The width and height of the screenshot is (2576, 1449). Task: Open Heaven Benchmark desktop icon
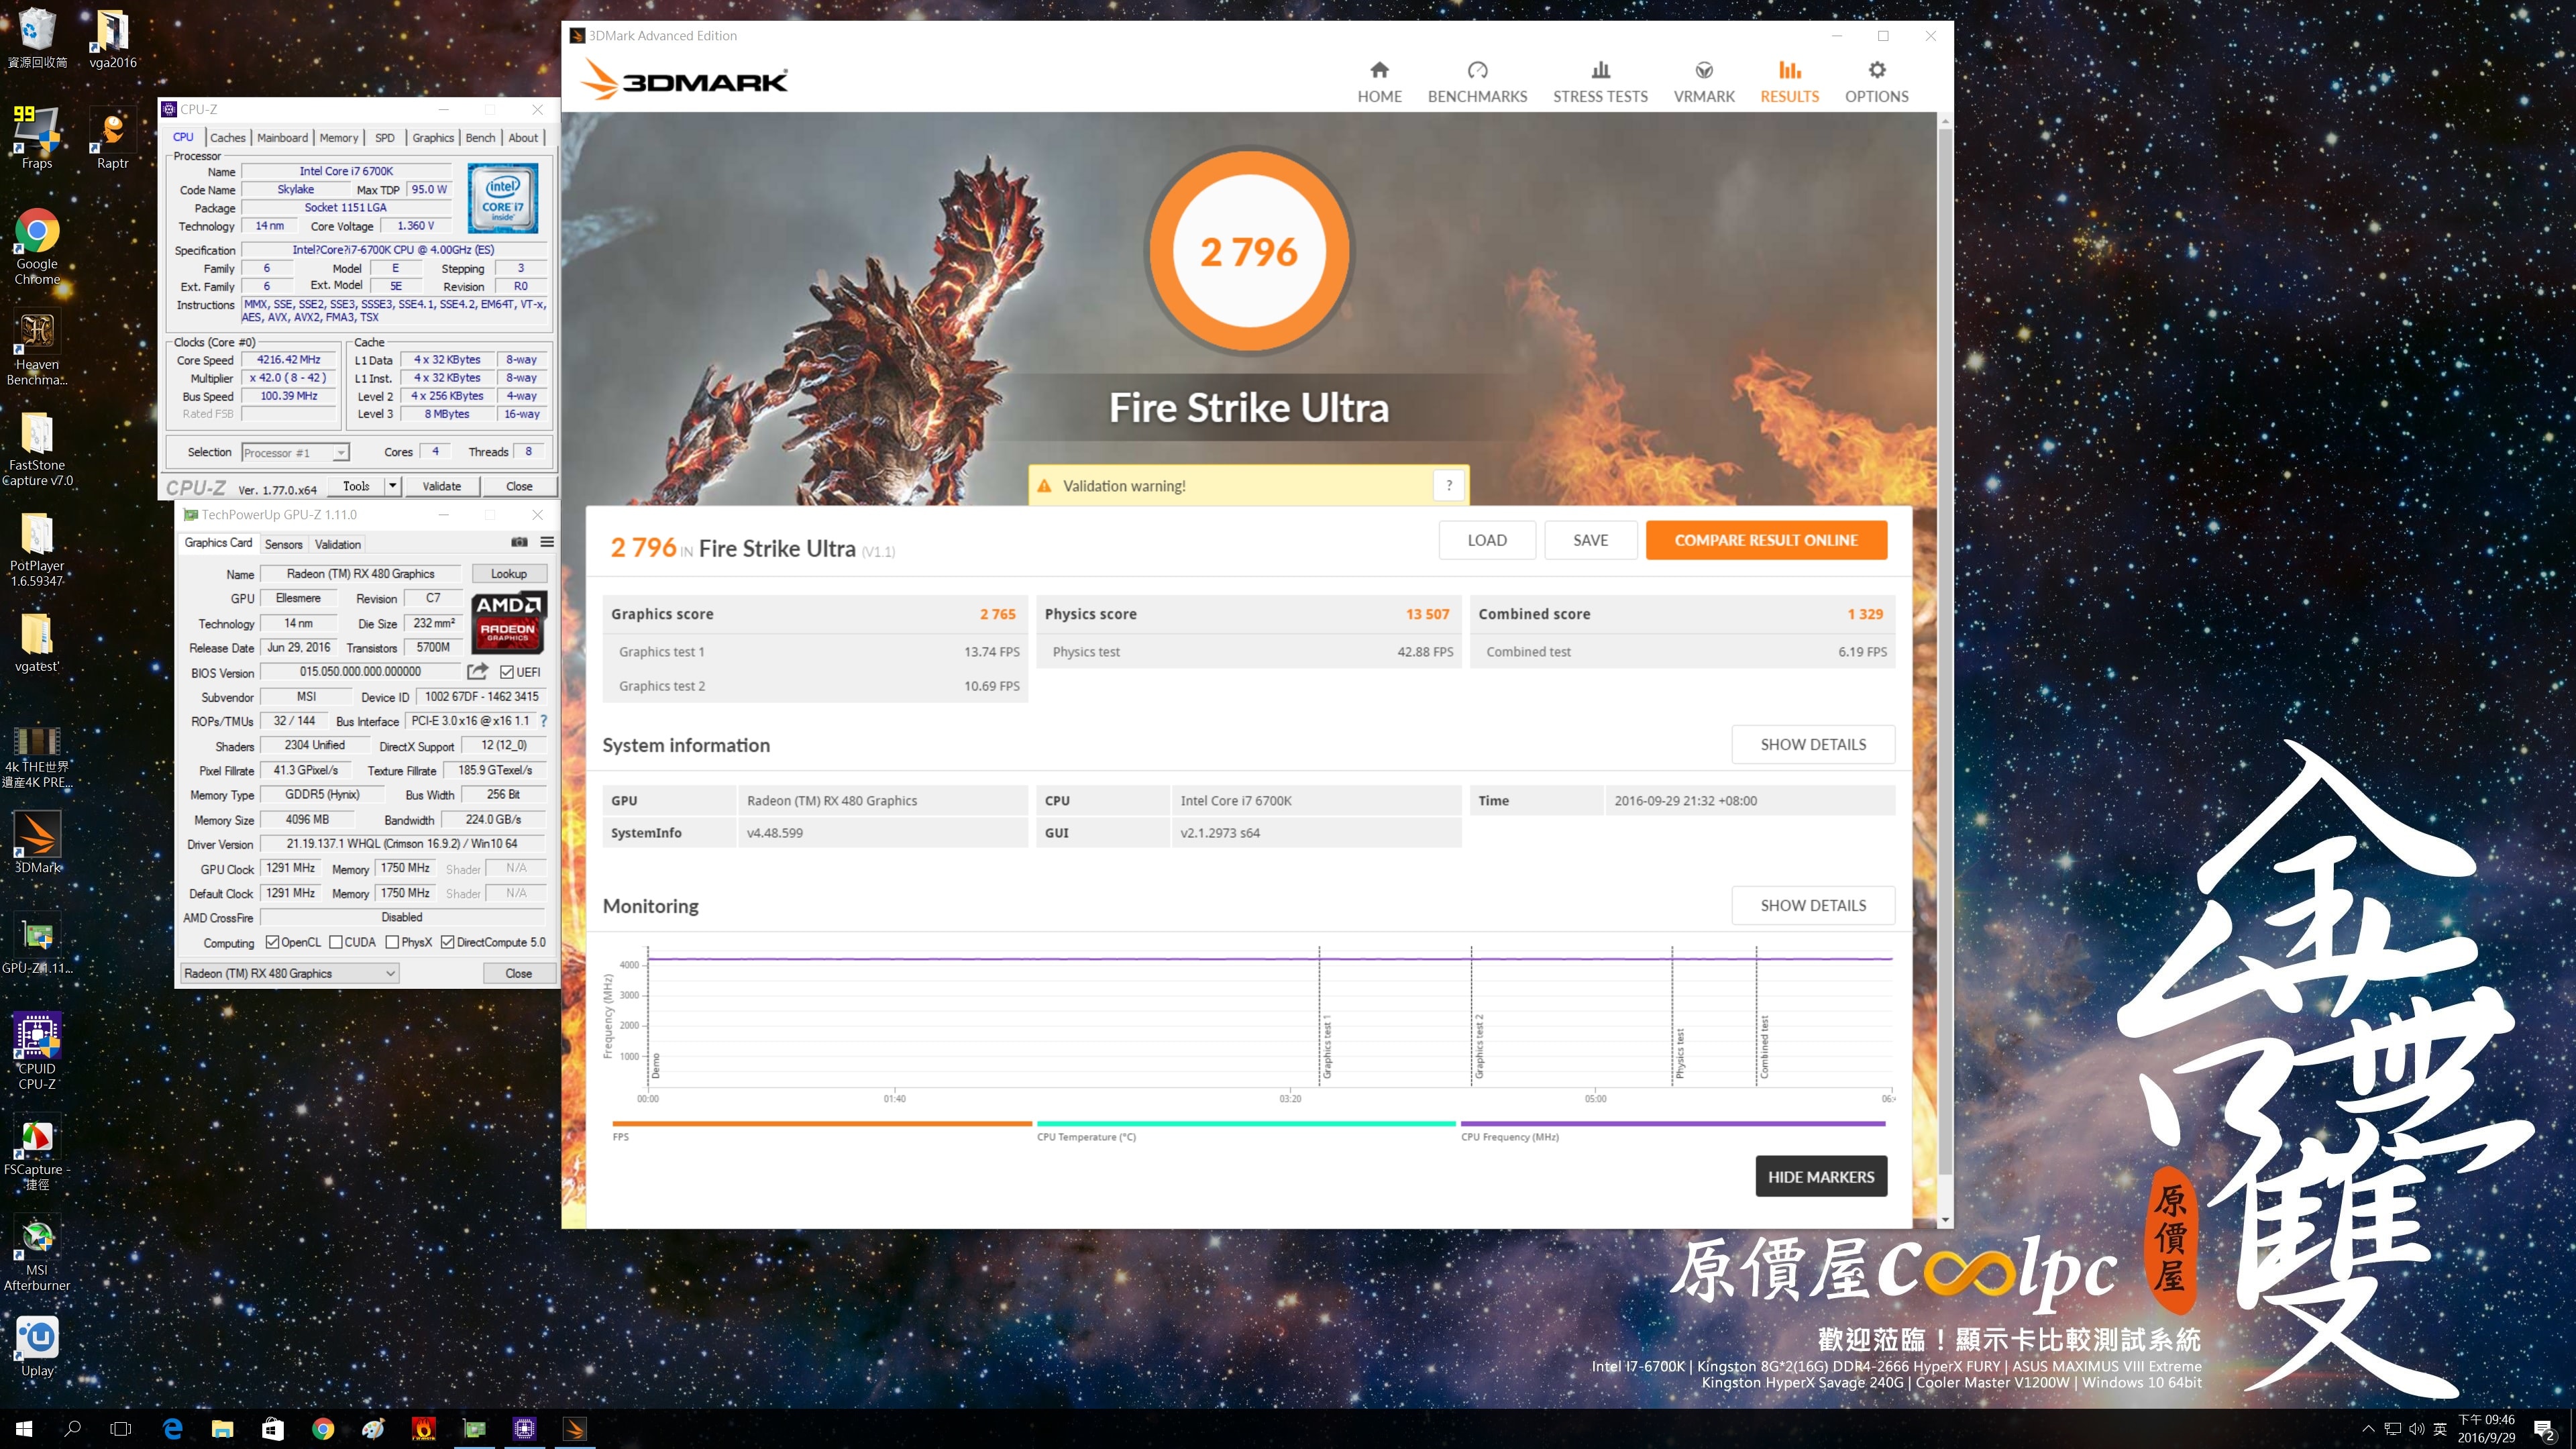[37, 347]
